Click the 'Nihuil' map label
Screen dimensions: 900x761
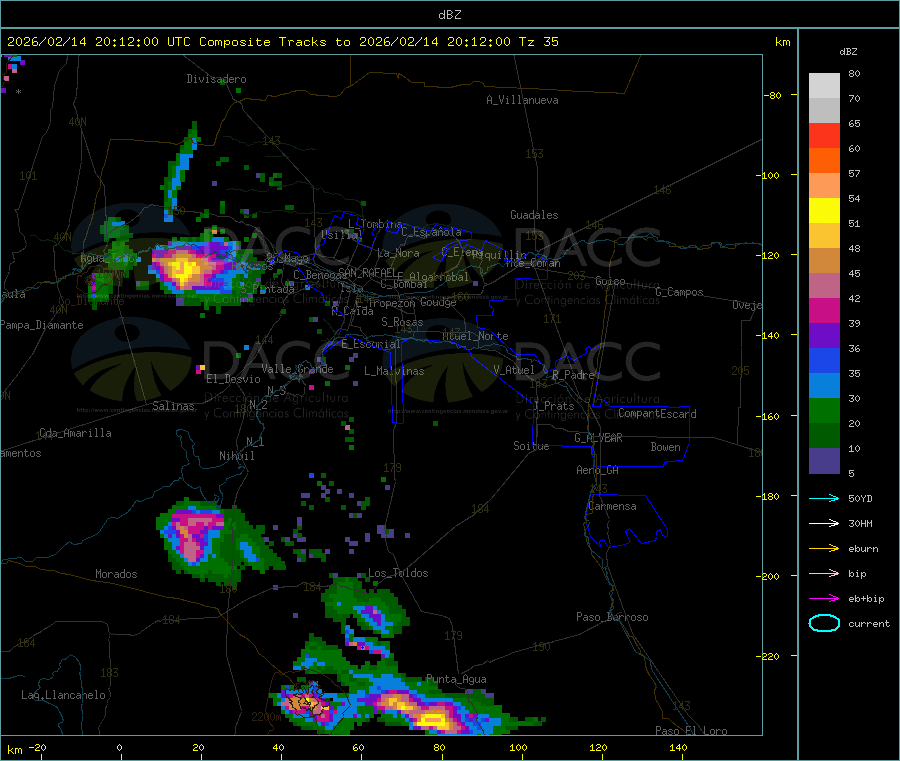pos(236,456)
